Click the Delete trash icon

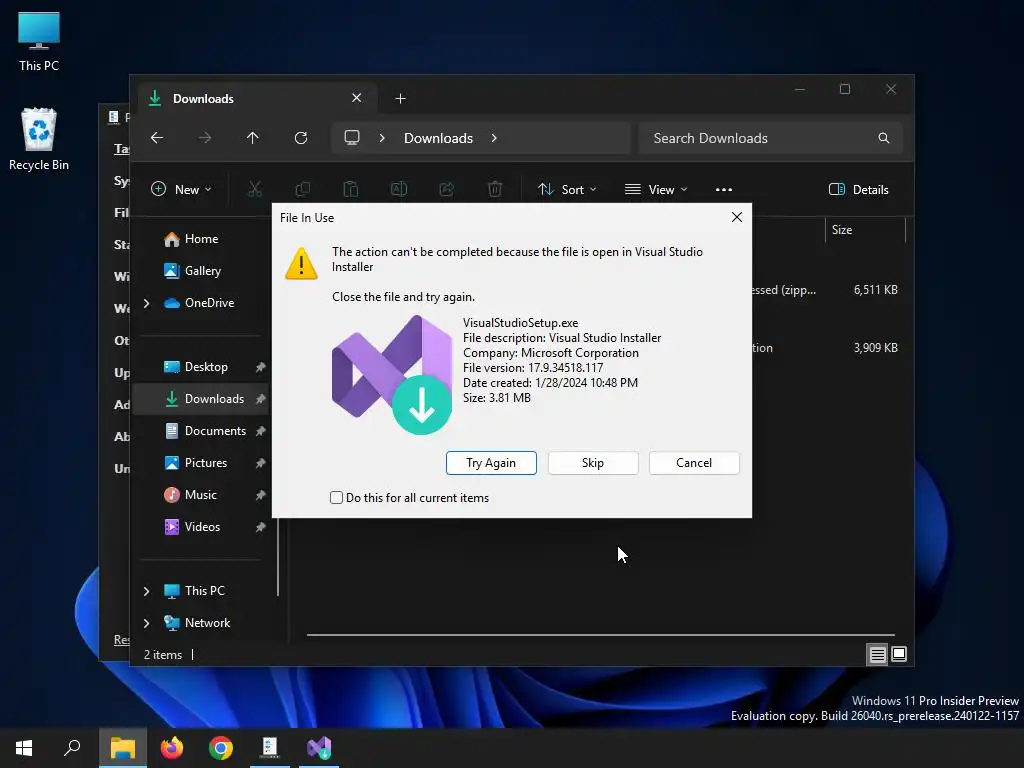[495, 189]
